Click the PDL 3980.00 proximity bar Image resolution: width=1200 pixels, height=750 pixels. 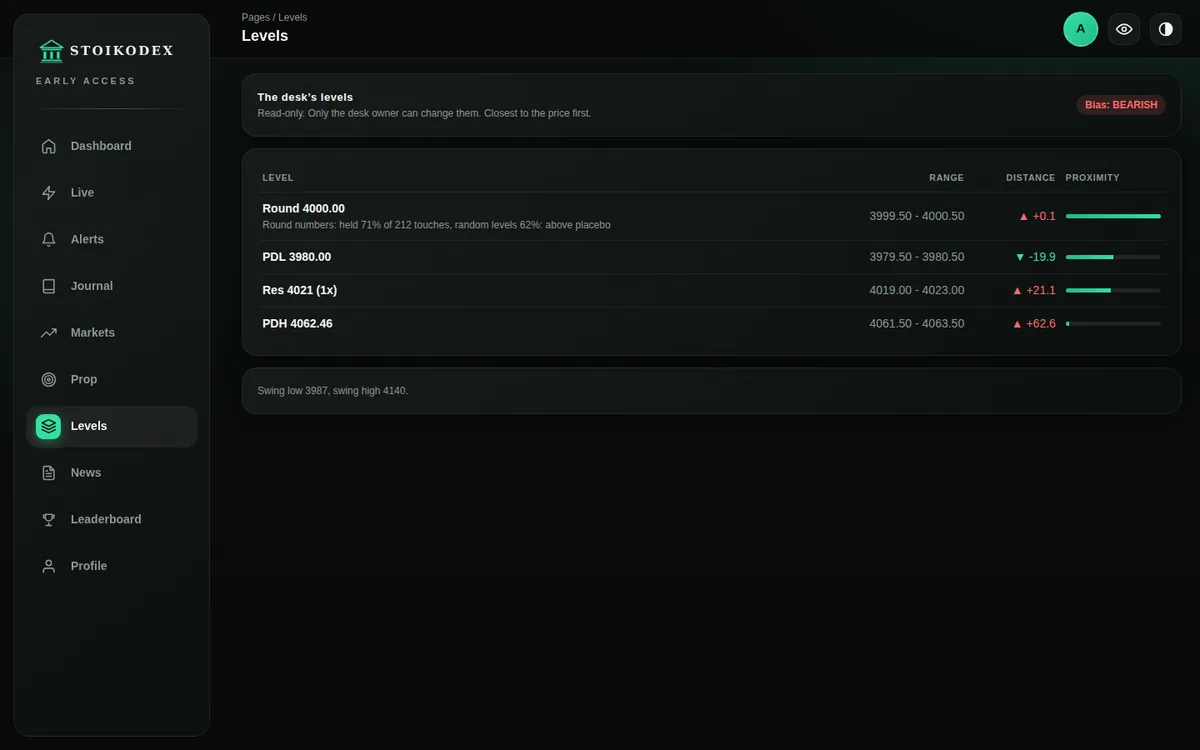click(x=1113, y=257)
